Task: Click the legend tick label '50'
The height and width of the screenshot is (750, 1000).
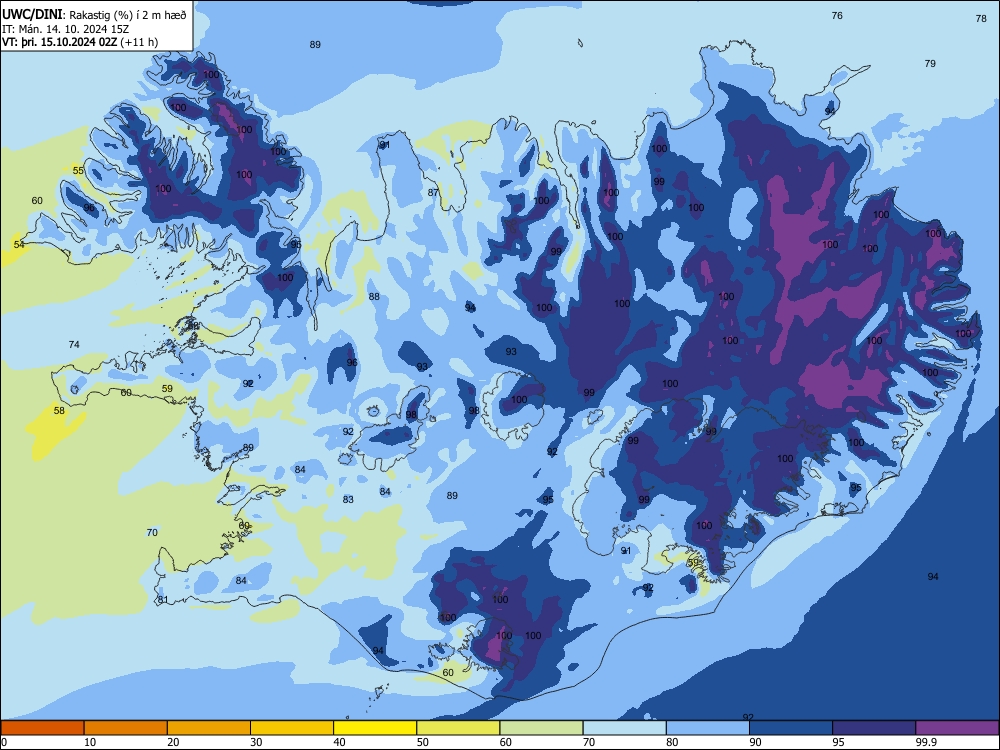Action: click(423, 742)
